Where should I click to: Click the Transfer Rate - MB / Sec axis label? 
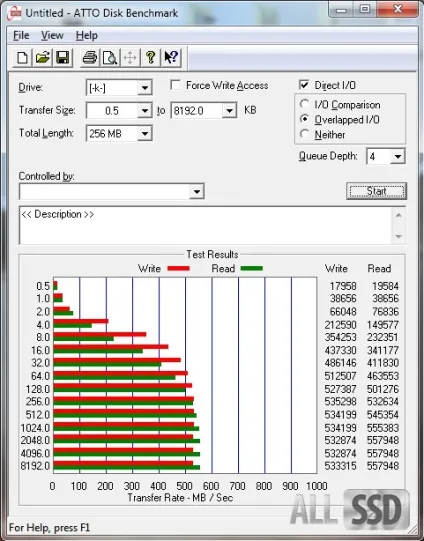(x=180, y=498)
